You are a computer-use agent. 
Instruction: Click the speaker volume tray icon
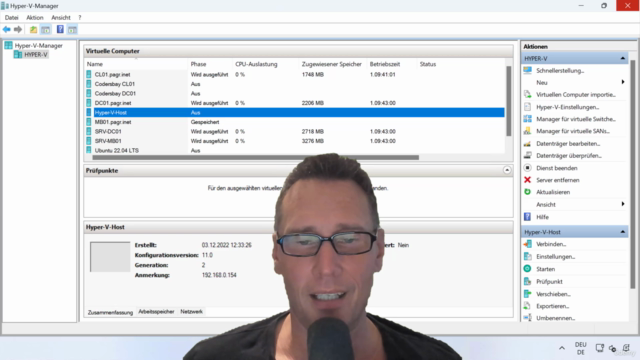[x=612, y=348]
